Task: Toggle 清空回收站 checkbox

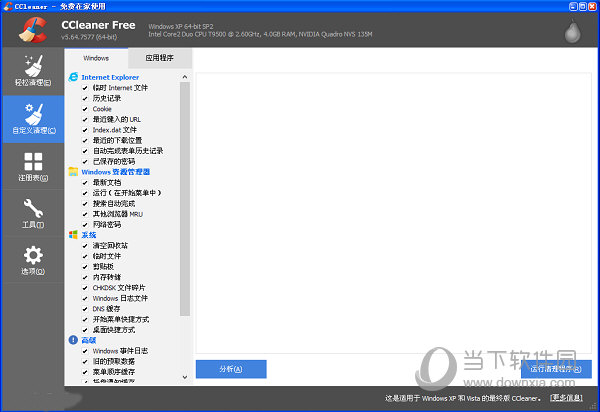Action: click(85, 246)
